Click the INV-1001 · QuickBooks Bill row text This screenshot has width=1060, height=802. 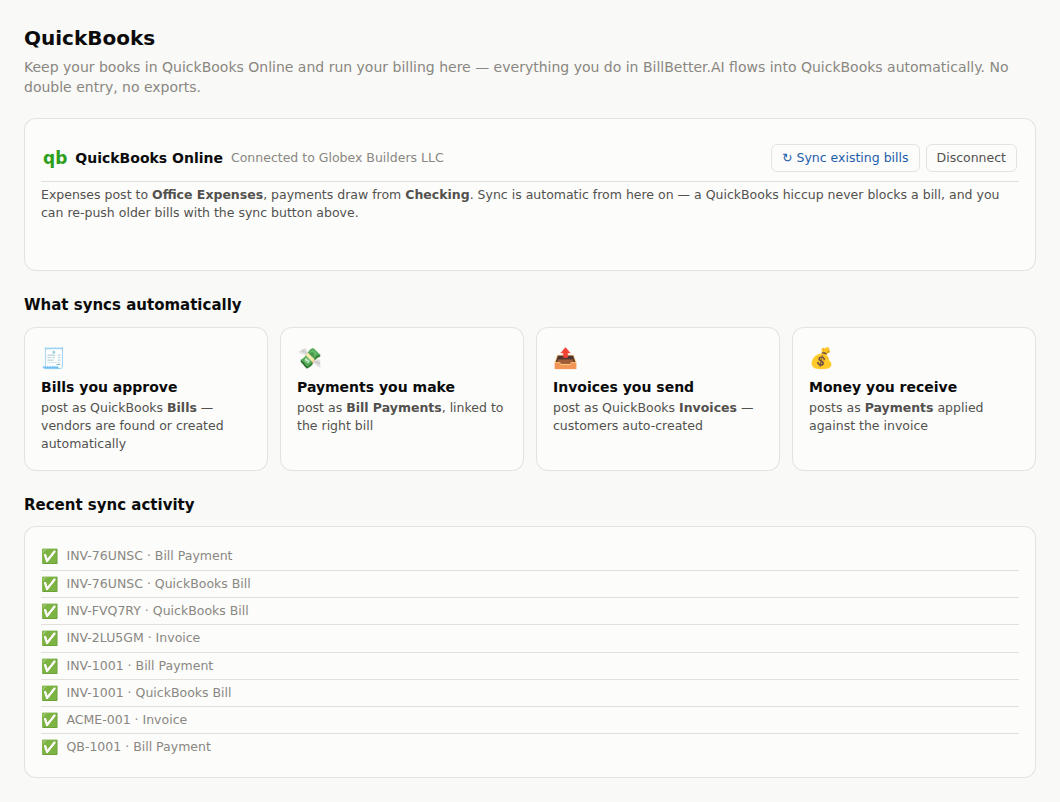tap(149, 692)
